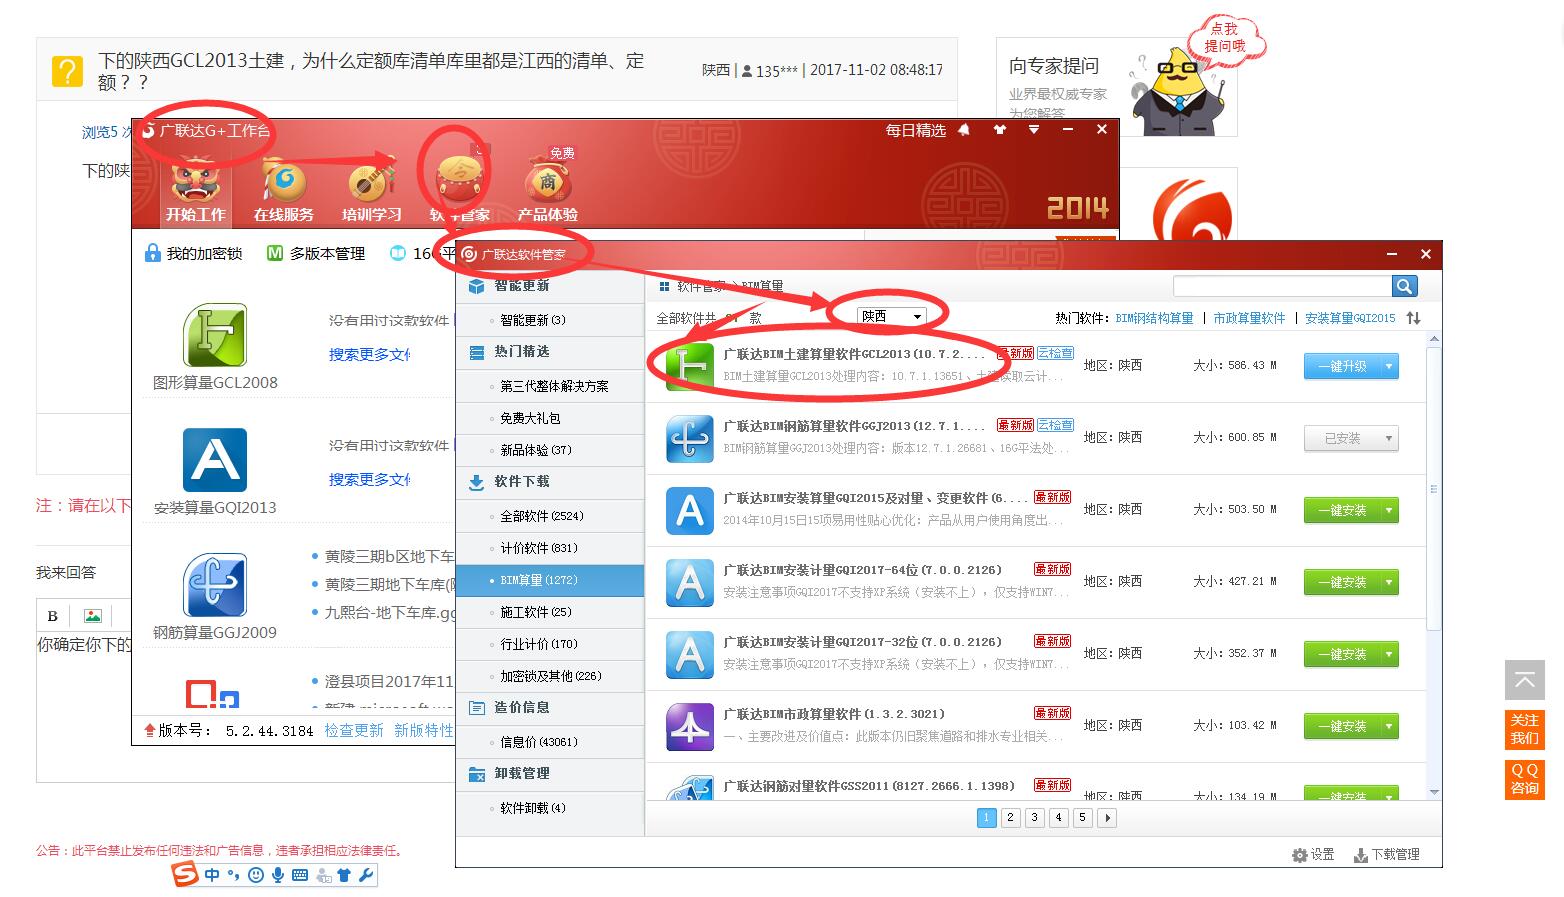
Task: Click 一键升级 for GCL2013
Action: (x=1341, y=366)
